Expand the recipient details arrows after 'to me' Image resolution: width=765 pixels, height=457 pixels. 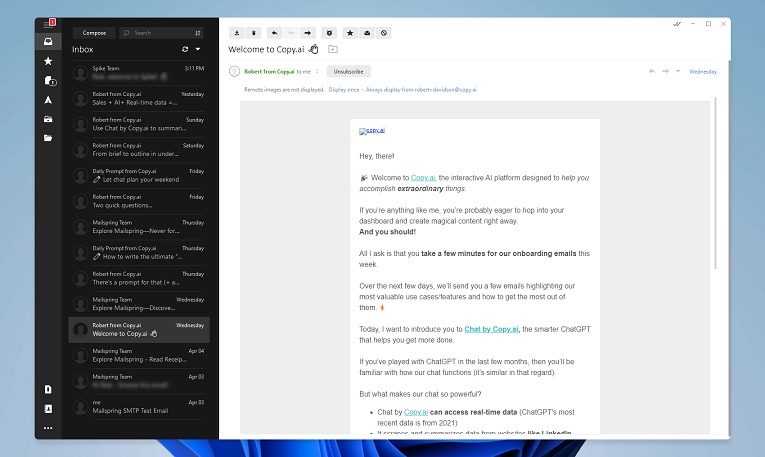click(x=317, y=71)
